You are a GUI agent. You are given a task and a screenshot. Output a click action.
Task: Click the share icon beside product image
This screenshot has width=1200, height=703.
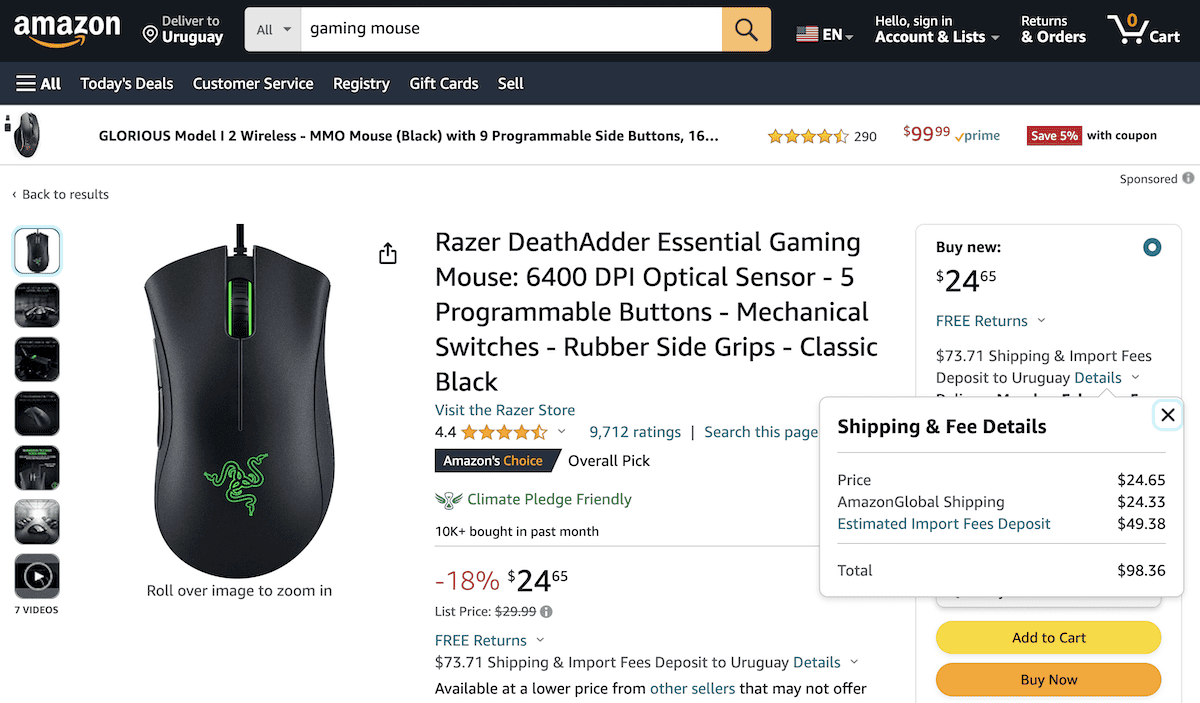(x=388, y=254)
